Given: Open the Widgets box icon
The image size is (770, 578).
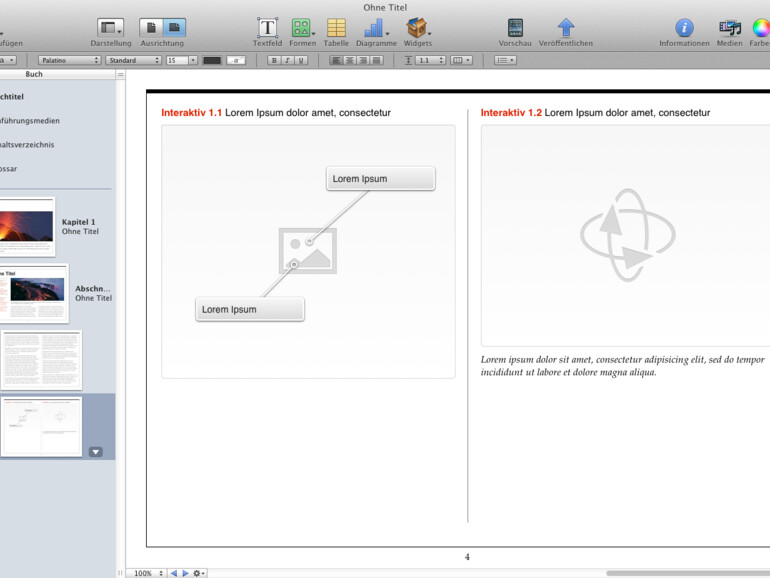Looking at the screenshot, I should click(x=417, y=28).
